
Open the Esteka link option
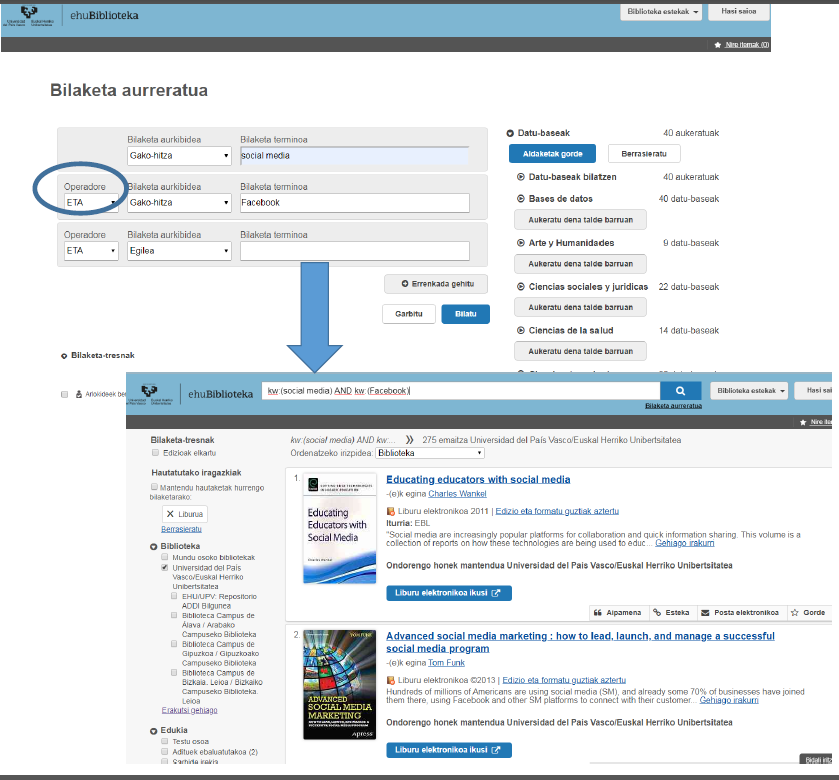(671, 612)
